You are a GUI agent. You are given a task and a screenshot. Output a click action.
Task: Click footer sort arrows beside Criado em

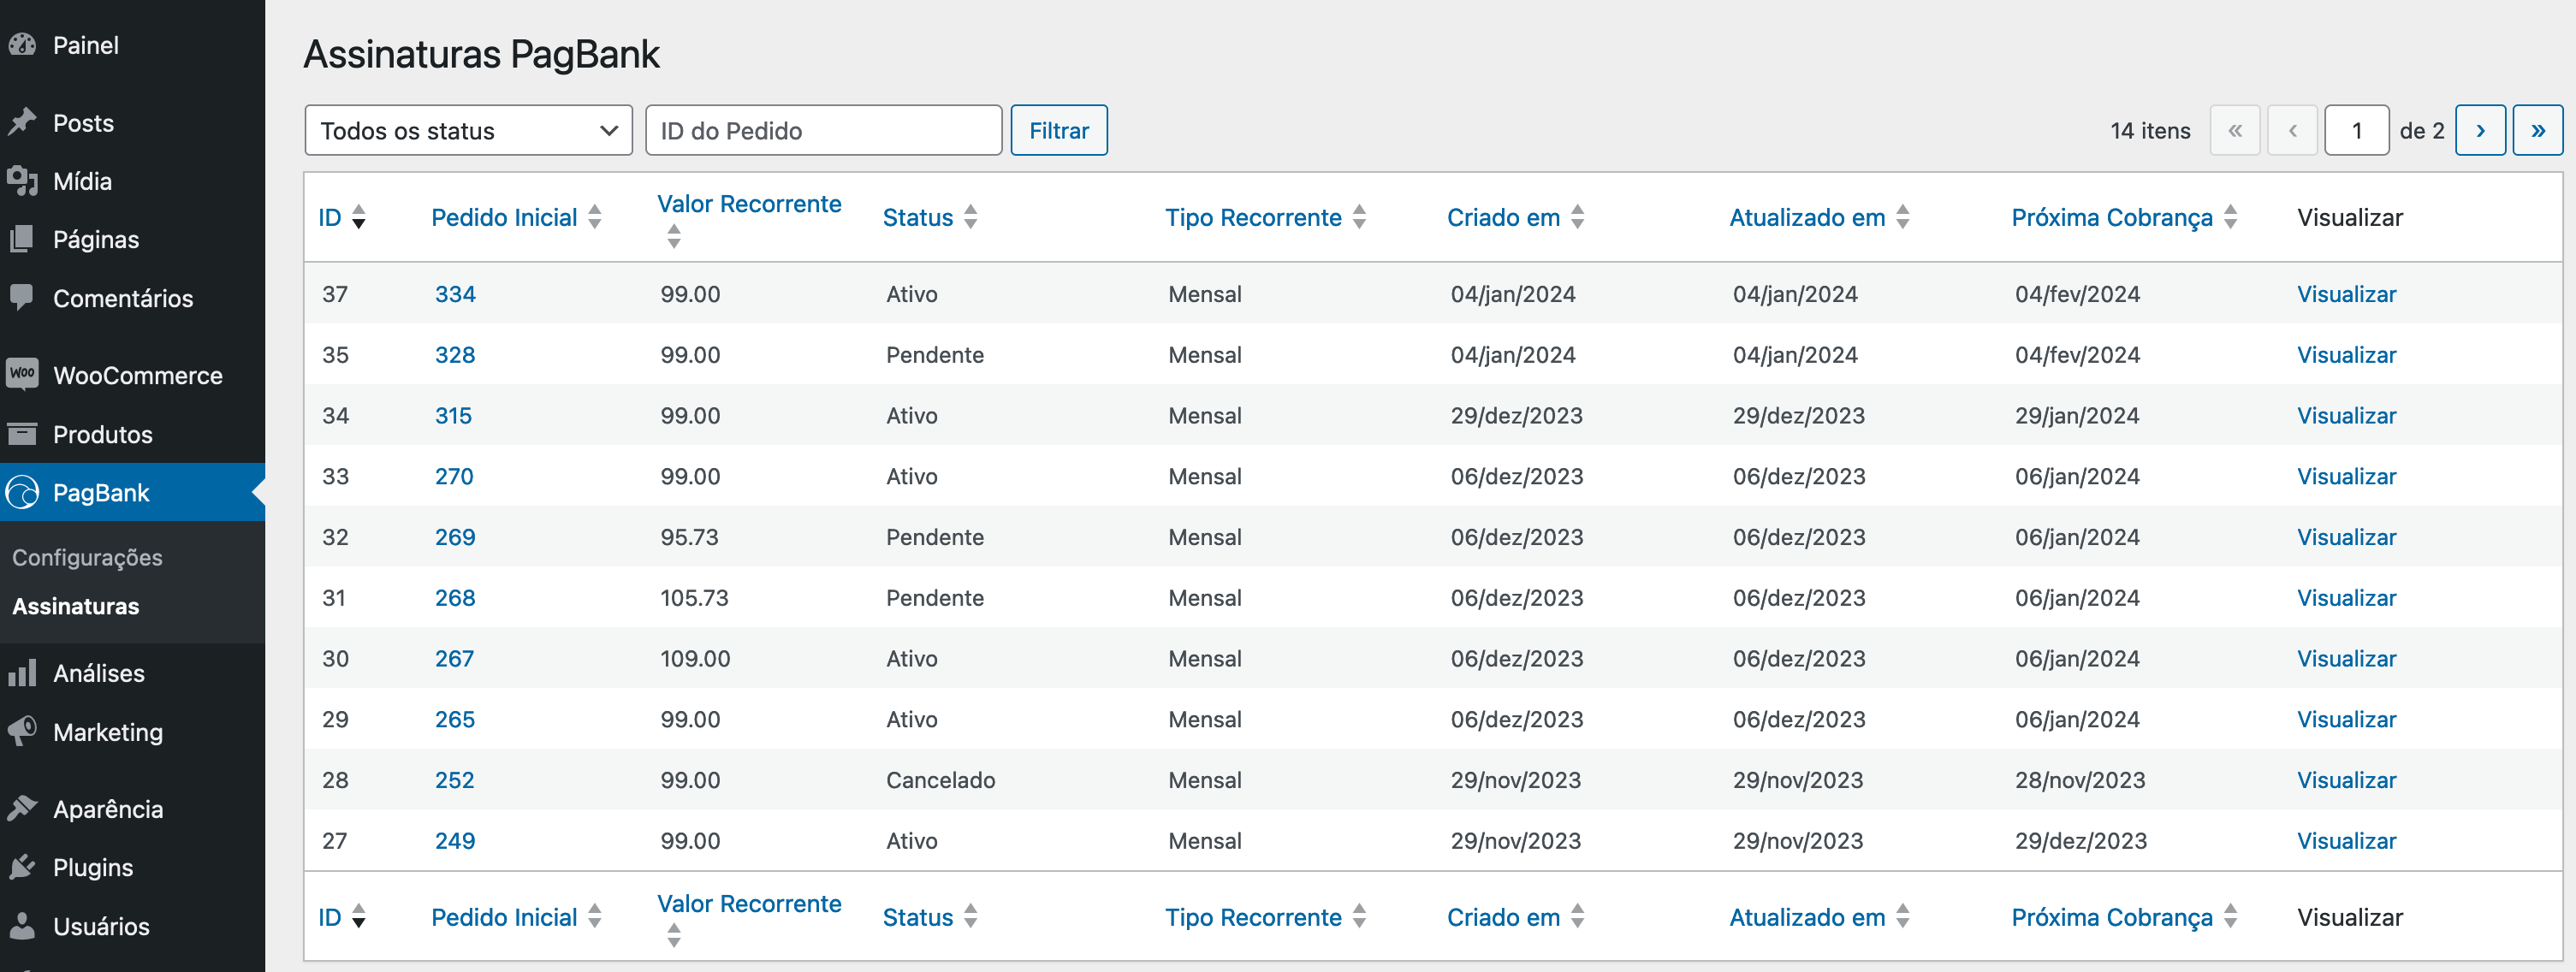coord(1578,916)
